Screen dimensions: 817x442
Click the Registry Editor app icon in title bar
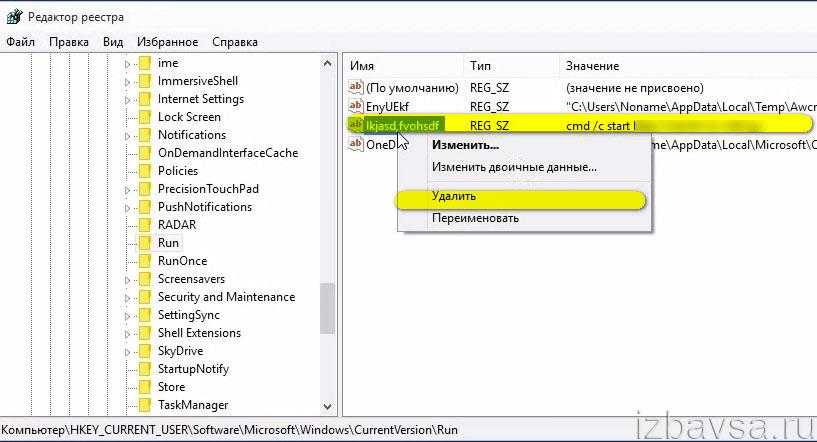(14, 15)
